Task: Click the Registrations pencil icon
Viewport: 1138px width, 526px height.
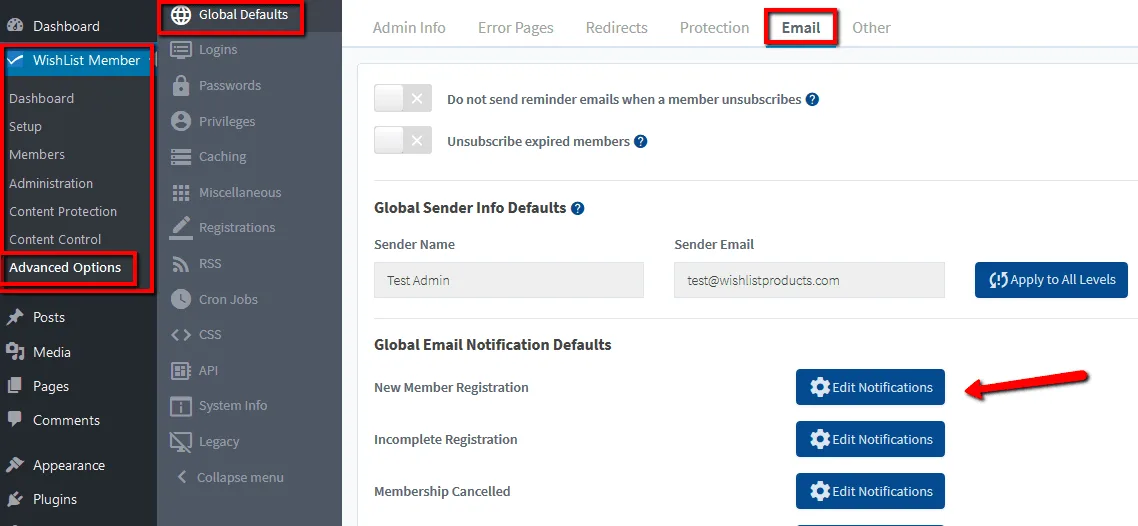Action: [181, 227]
